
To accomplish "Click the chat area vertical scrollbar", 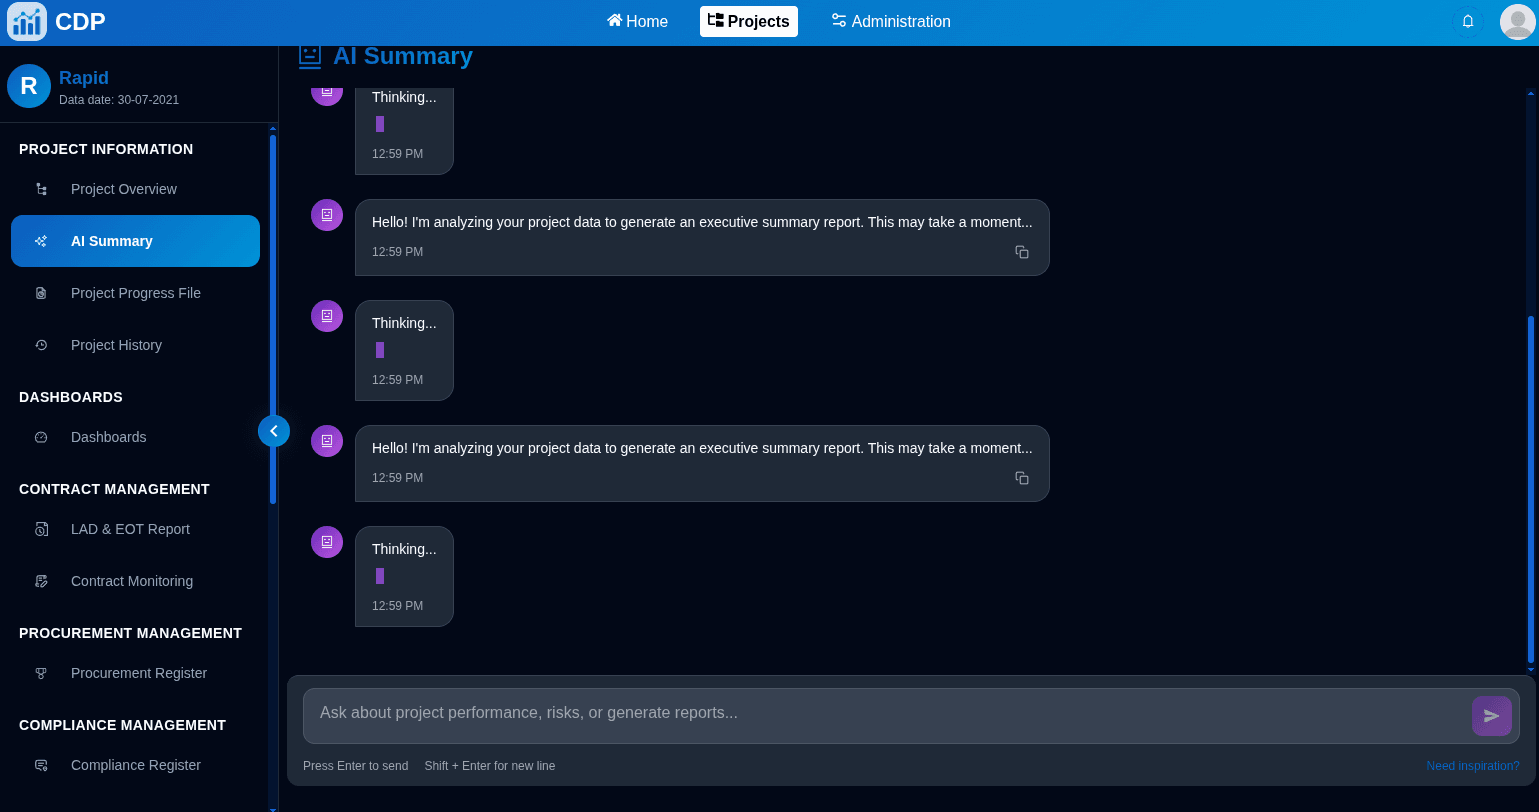I will click(1530, 489).
